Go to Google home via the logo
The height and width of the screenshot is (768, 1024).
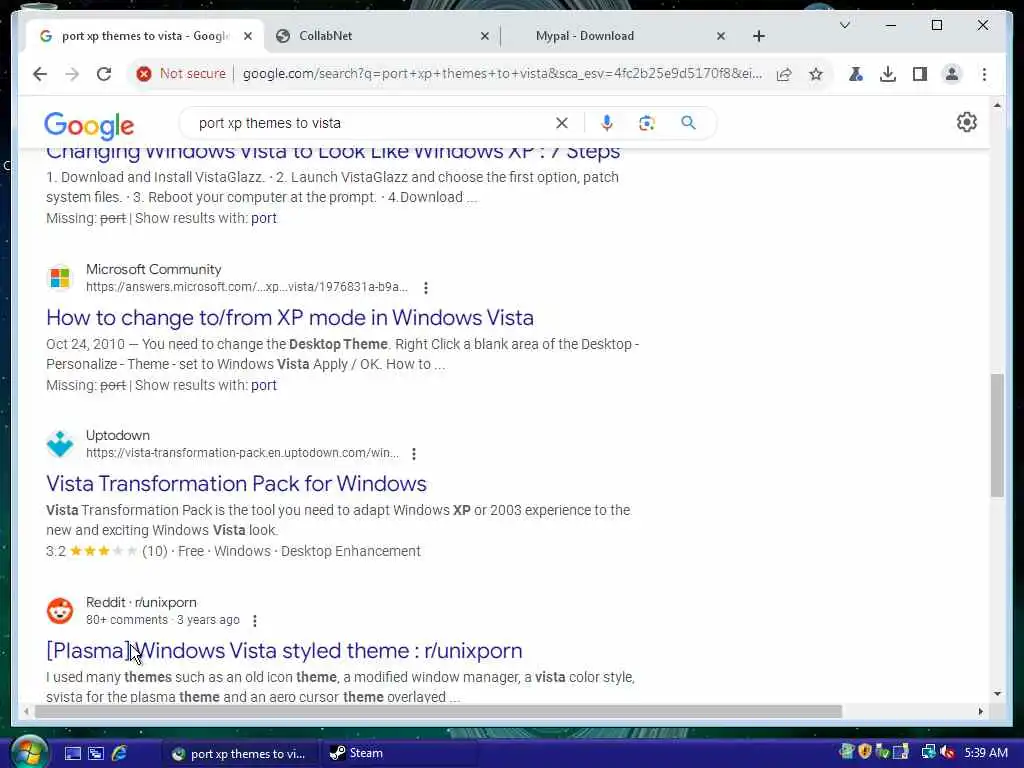[x=89, y=125]
